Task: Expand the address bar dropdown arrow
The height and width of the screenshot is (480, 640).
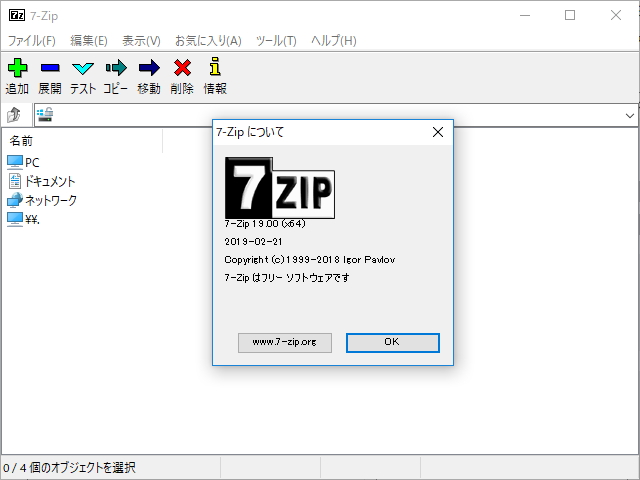Action: (630, 116)
